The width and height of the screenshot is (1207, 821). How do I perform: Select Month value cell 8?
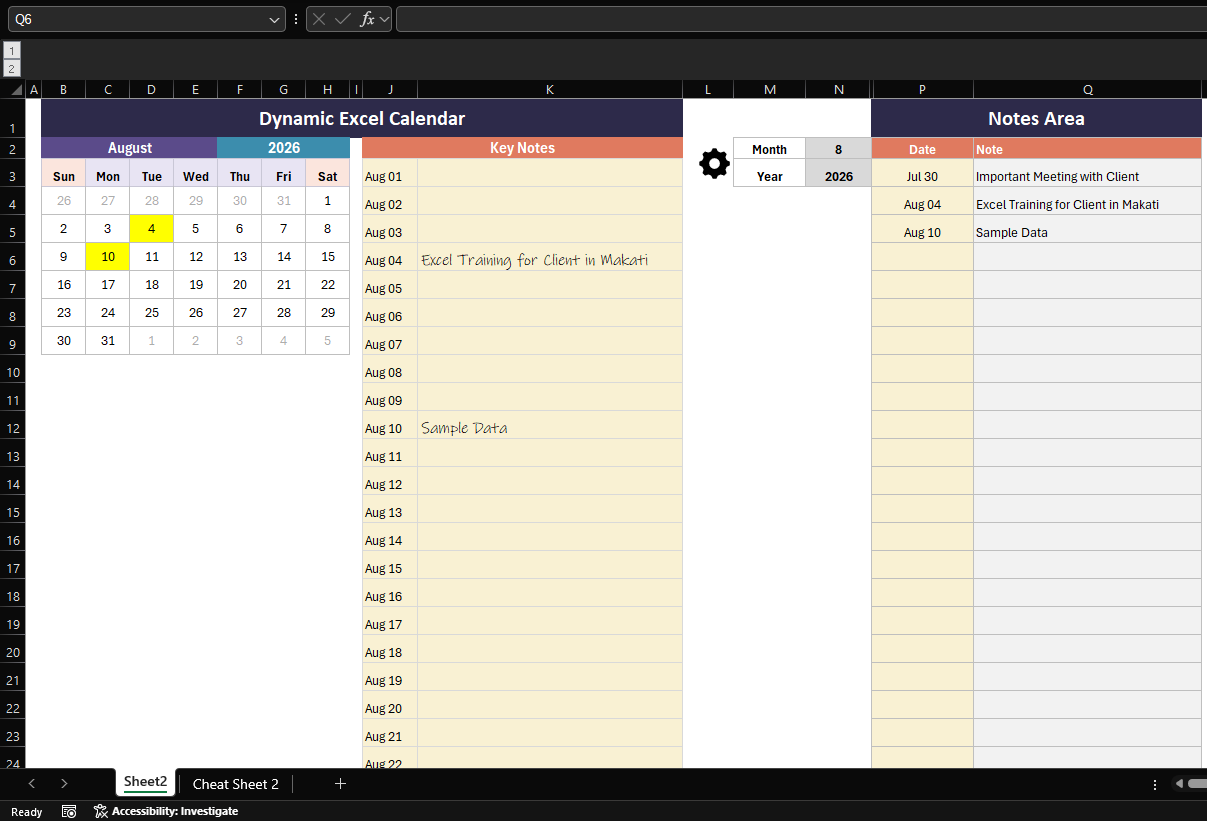click(x=838, y=149)
